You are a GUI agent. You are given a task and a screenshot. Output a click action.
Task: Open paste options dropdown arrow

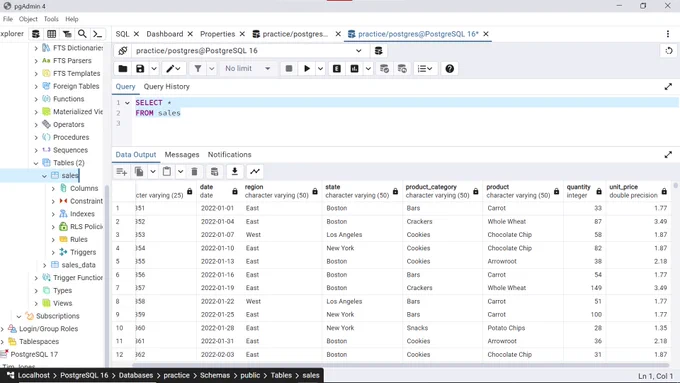tap(180, 172)
